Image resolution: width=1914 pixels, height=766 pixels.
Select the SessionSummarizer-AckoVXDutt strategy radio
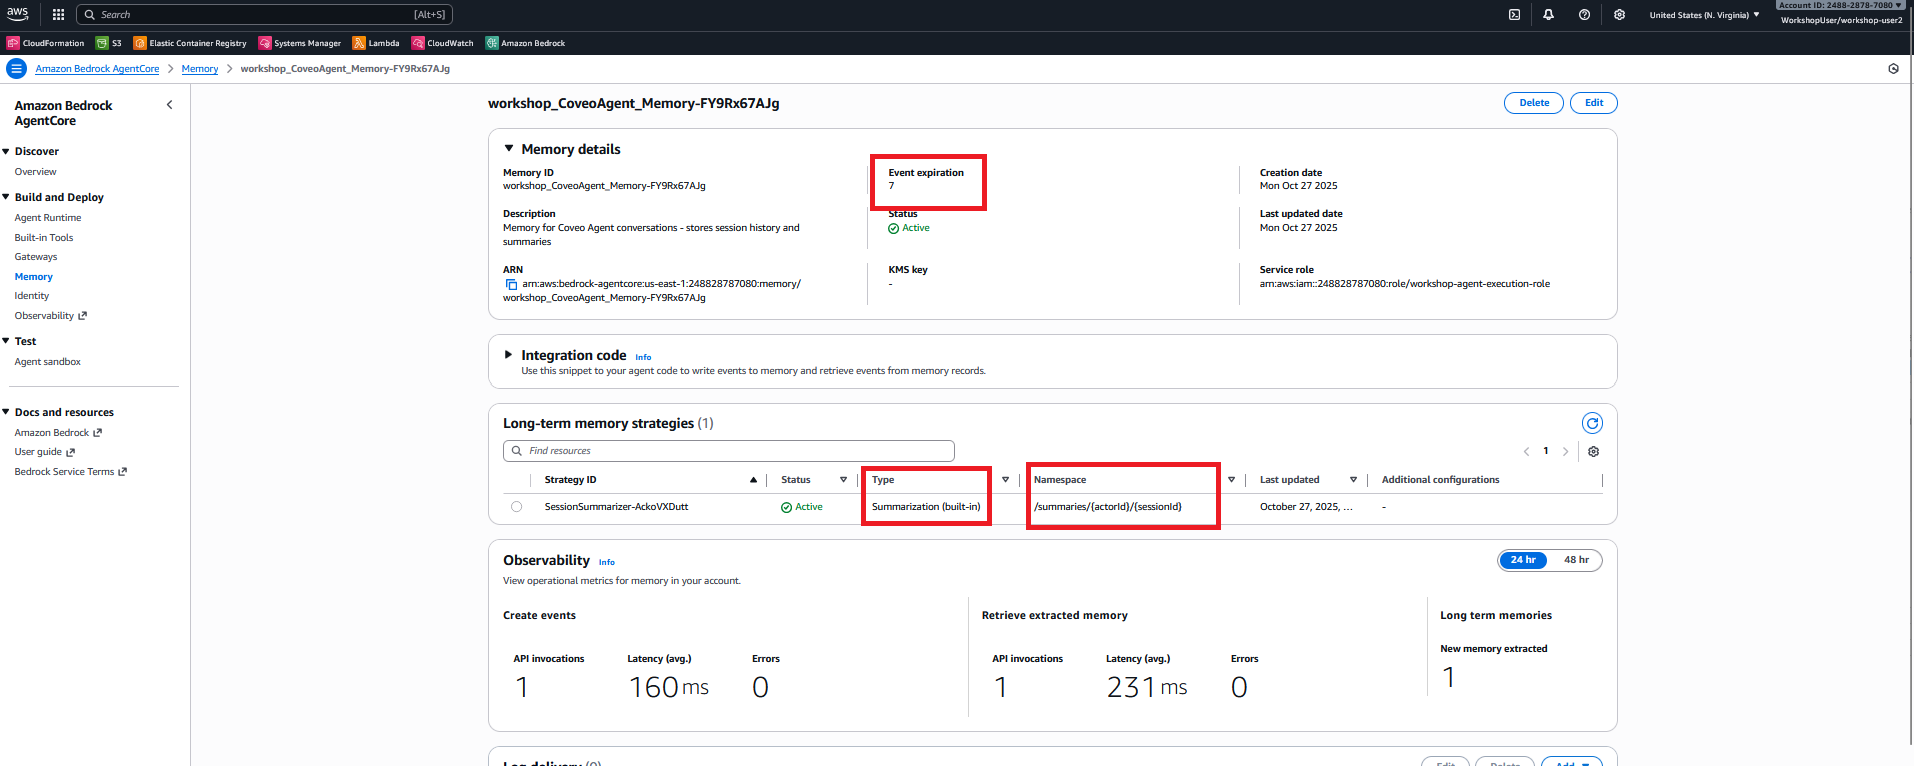click(516, 507)
